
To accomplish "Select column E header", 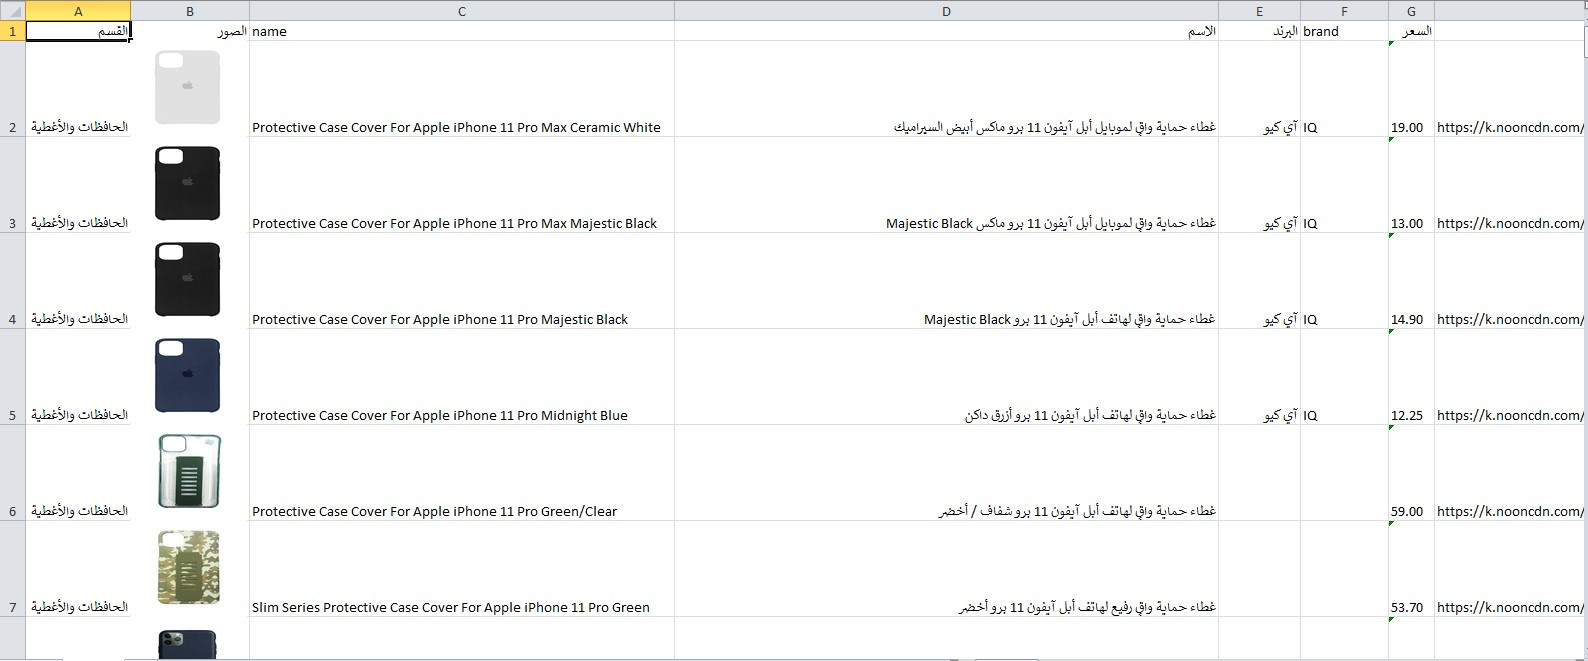I will pyautogui.click(x=1259, y=11).
